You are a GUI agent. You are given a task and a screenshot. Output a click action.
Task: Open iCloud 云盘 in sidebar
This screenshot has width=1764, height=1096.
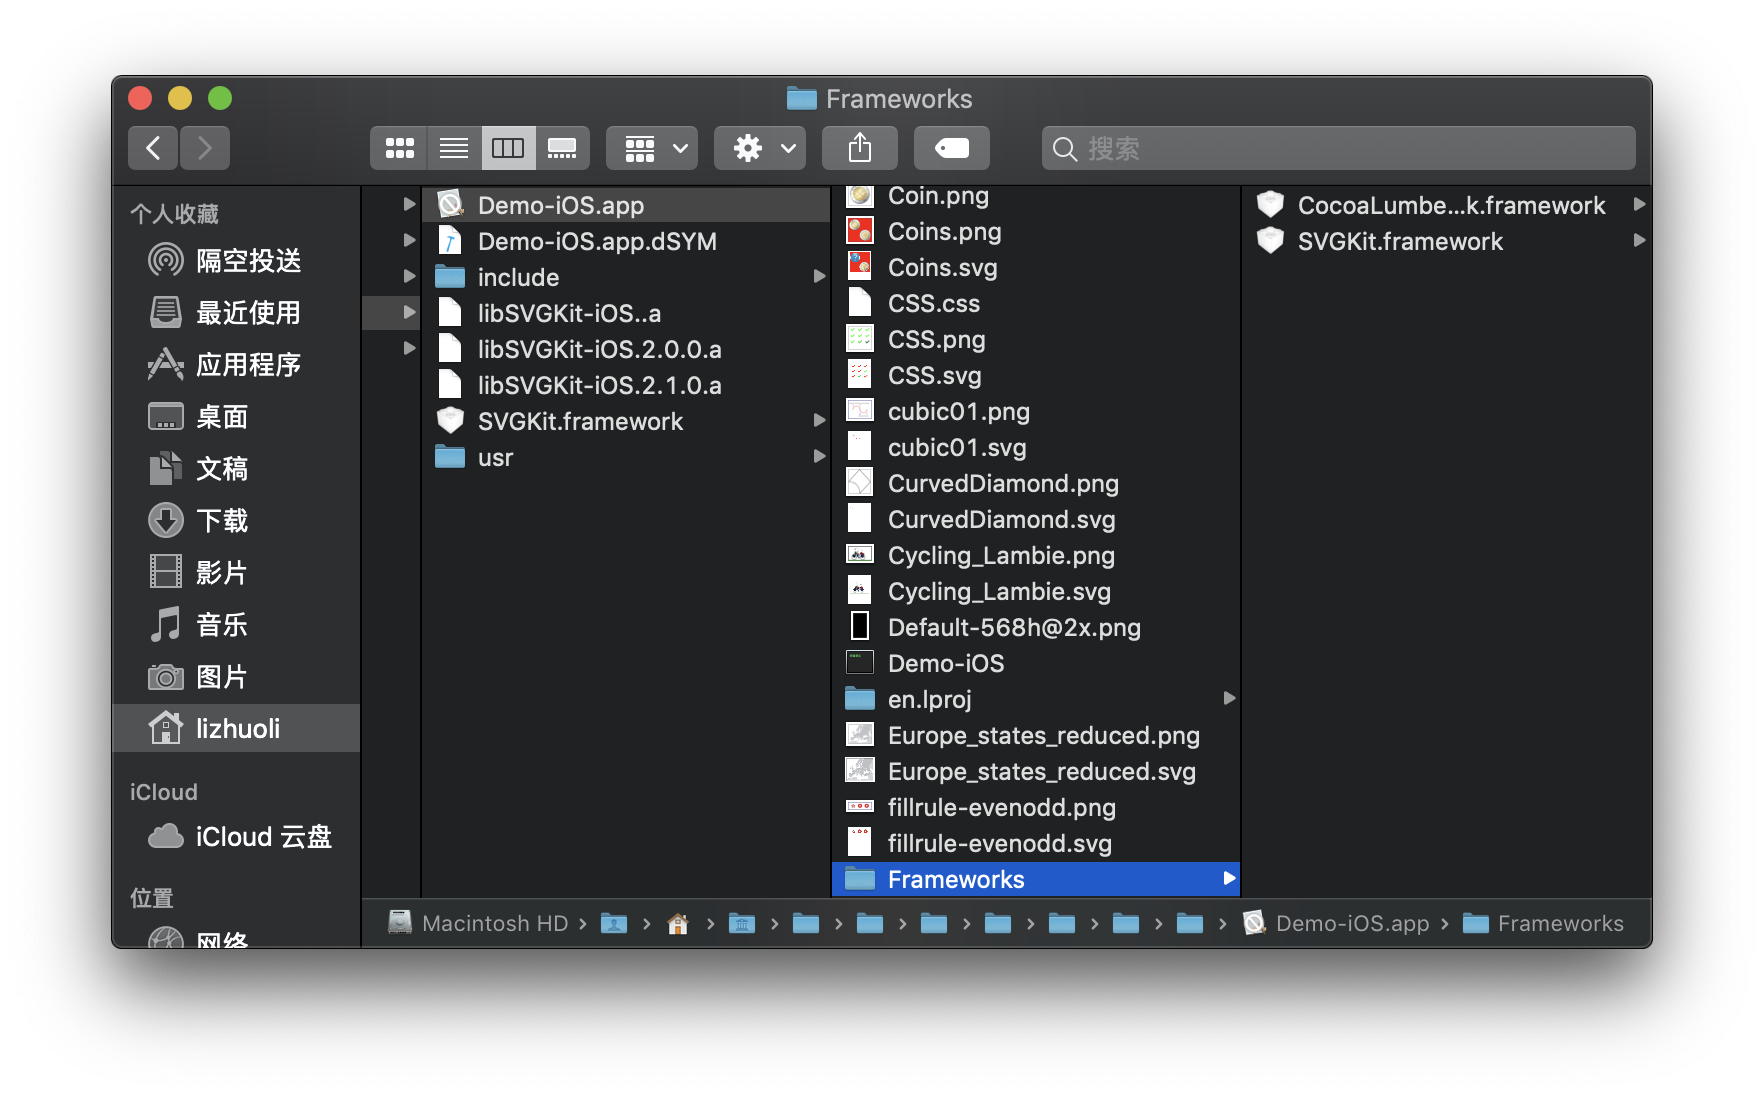click(236, 836)
